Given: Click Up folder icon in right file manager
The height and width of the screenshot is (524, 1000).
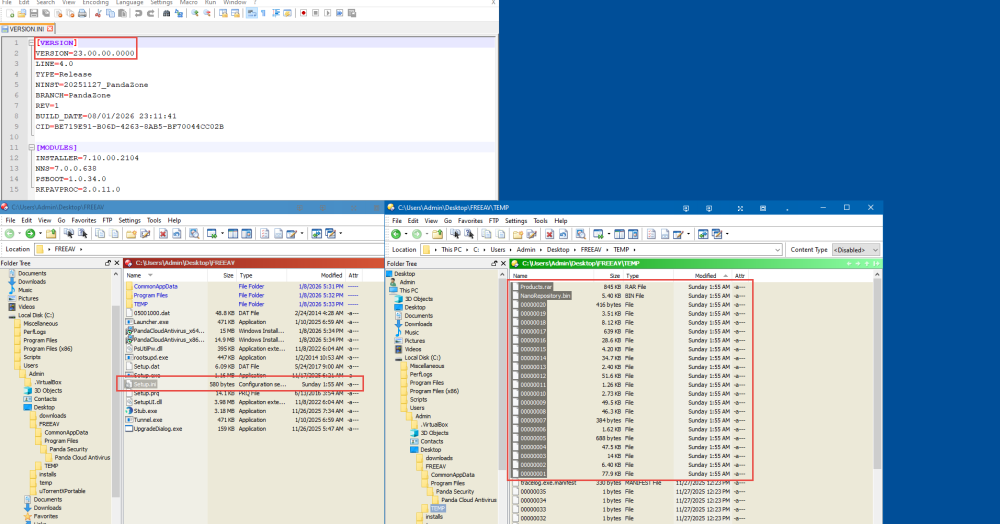Looking at the screenshot, I should pyautogui.click(x=437, y=234).
